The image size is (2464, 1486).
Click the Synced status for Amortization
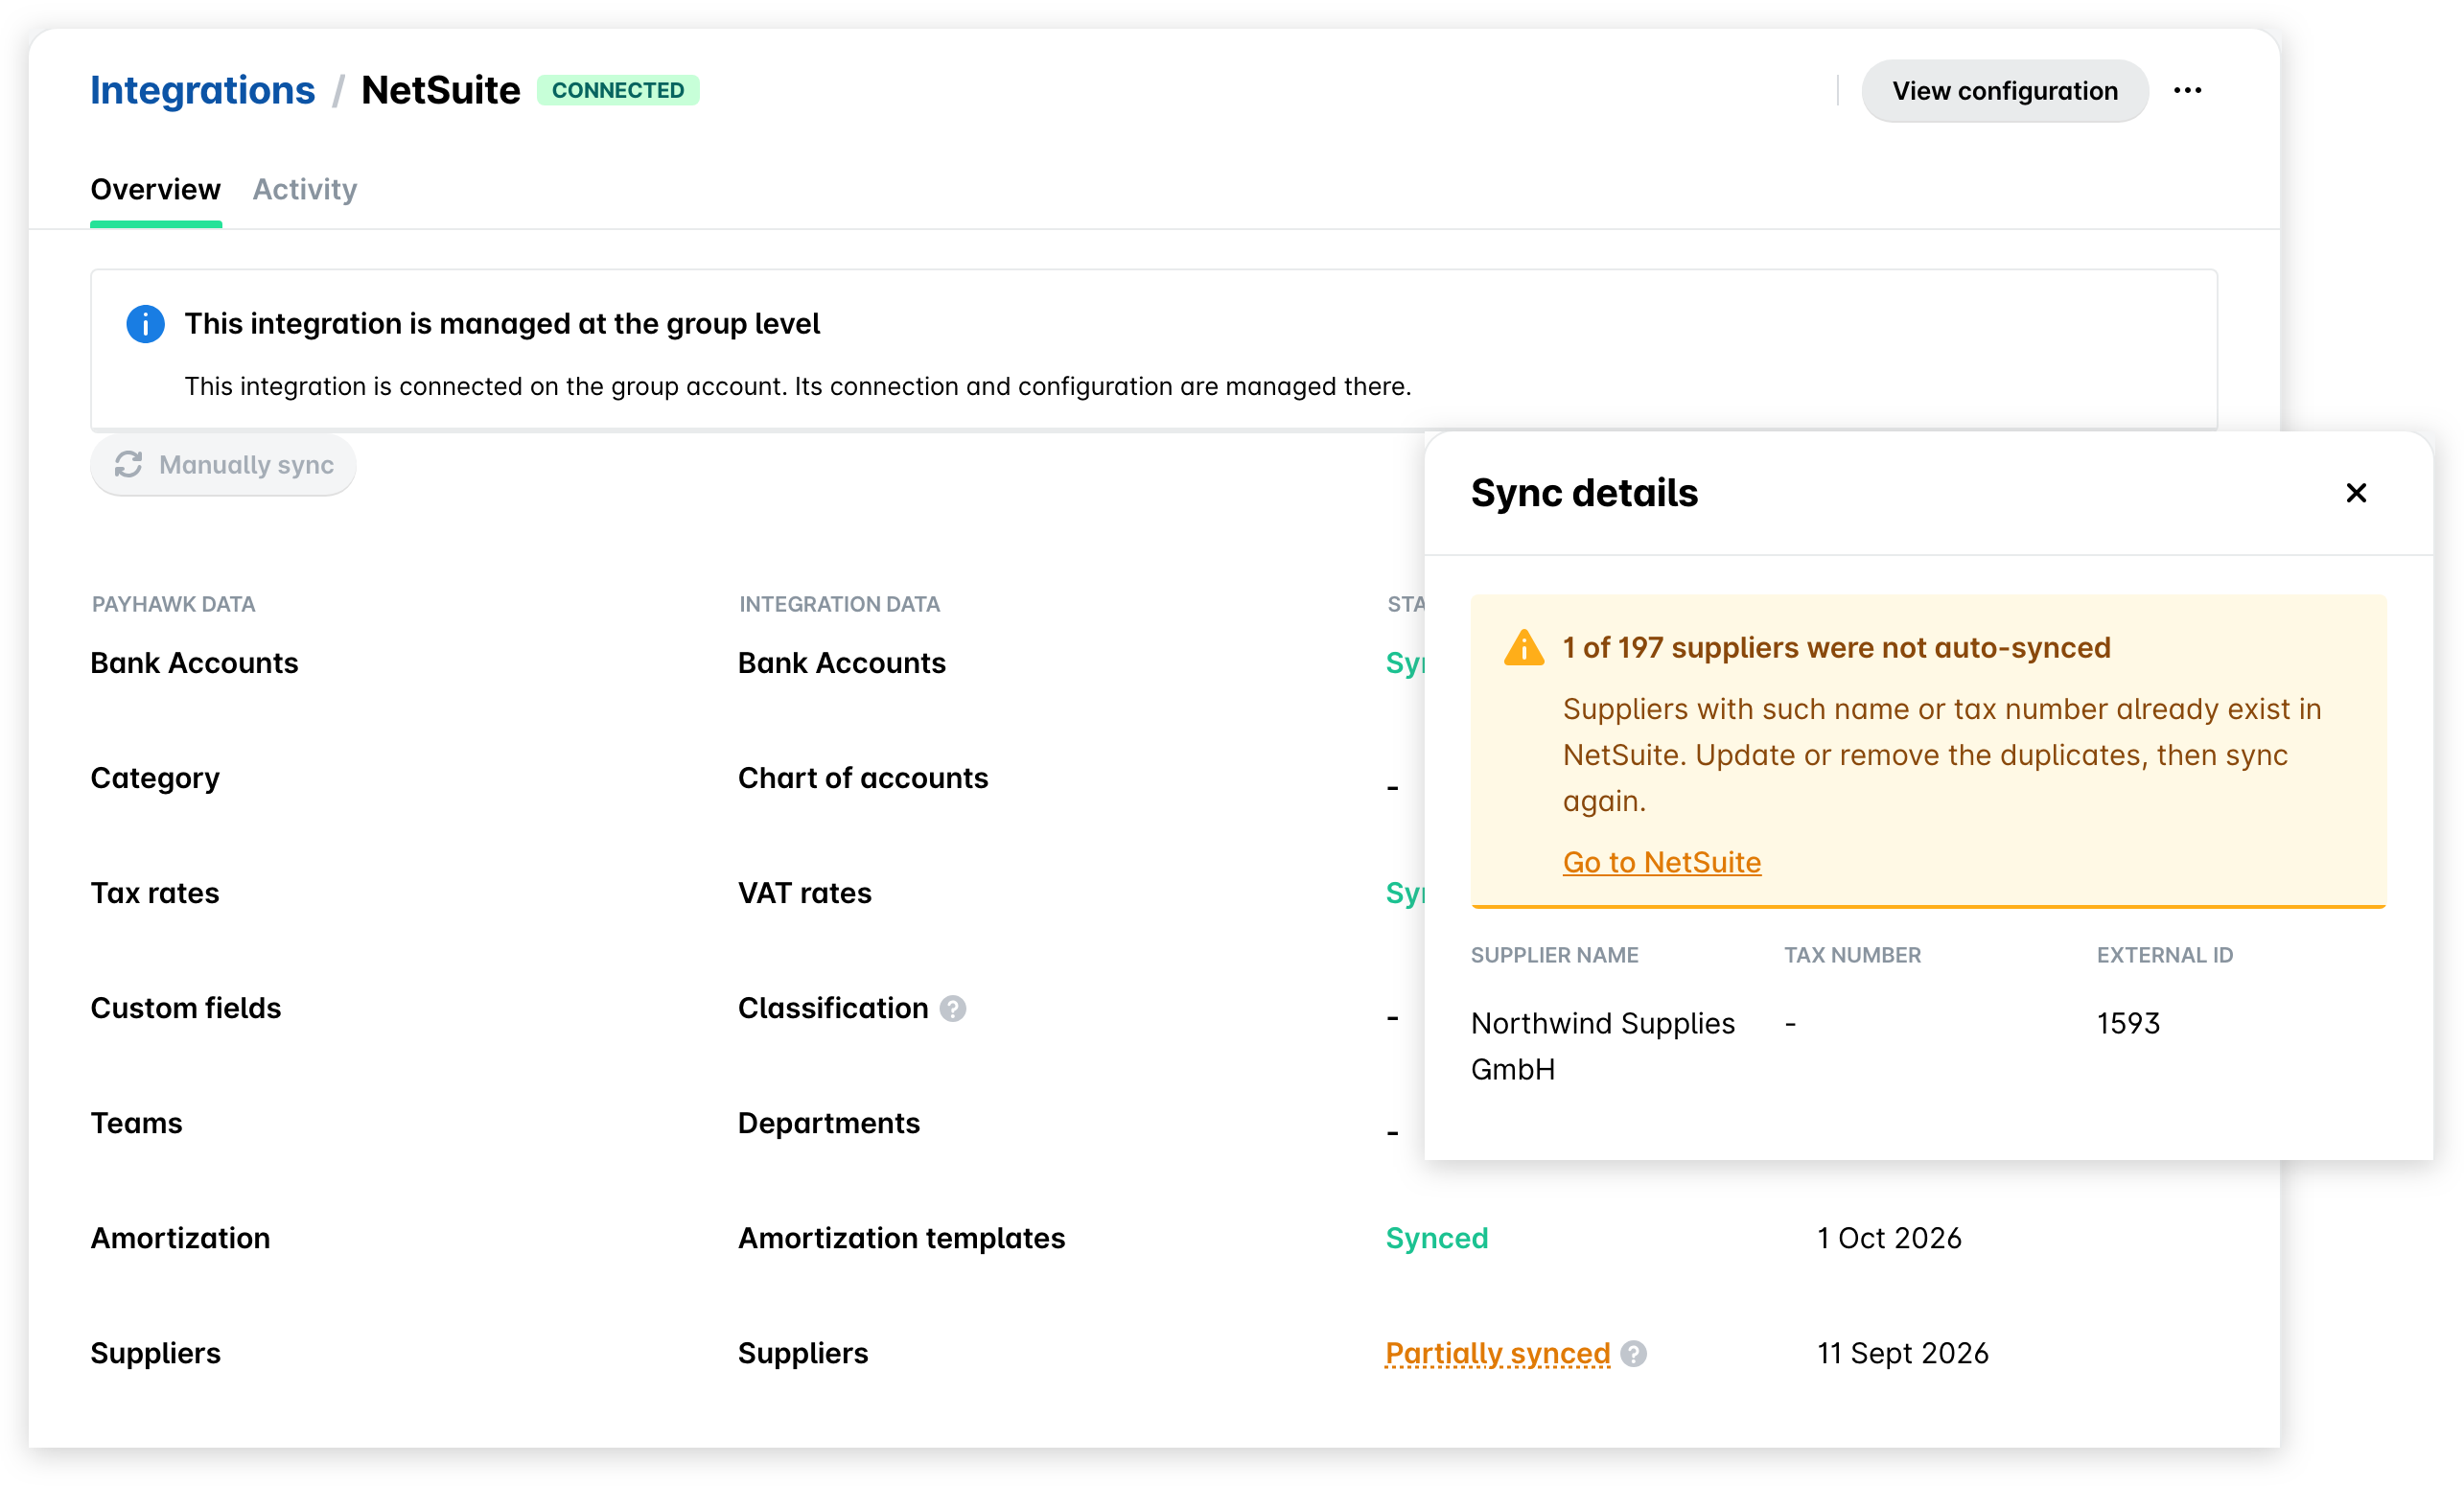coord(1437,1239)
